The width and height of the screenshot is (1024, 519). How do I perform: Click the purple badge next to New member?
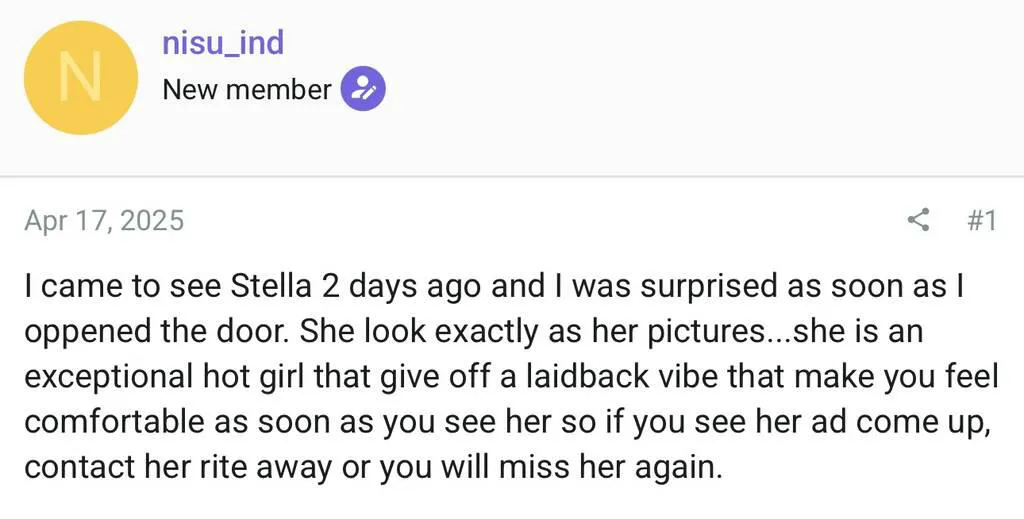(x=363, y=89)
